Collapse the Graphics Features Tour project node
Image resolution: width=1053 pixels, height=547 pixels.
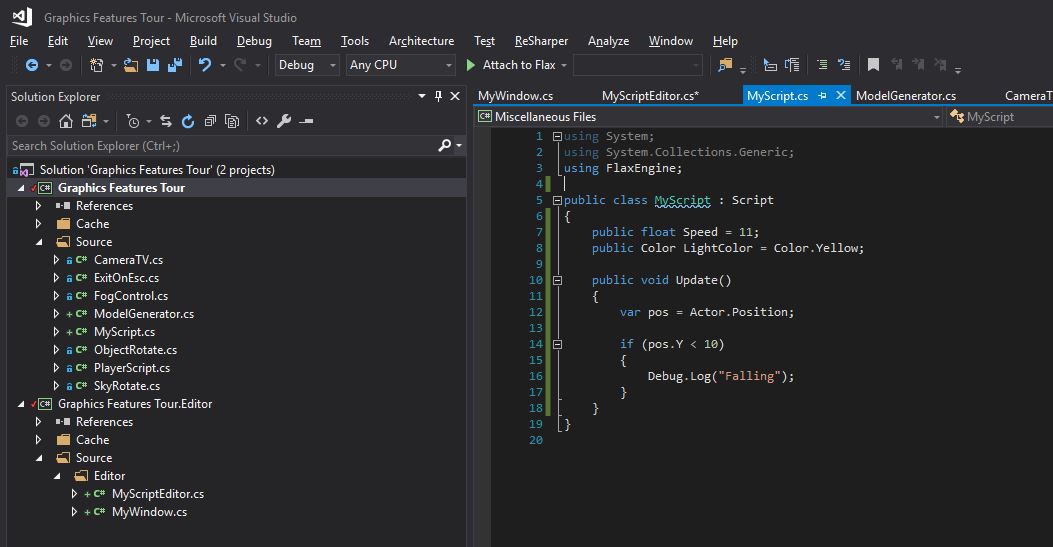pyautogui.click(x=21, y=188)
